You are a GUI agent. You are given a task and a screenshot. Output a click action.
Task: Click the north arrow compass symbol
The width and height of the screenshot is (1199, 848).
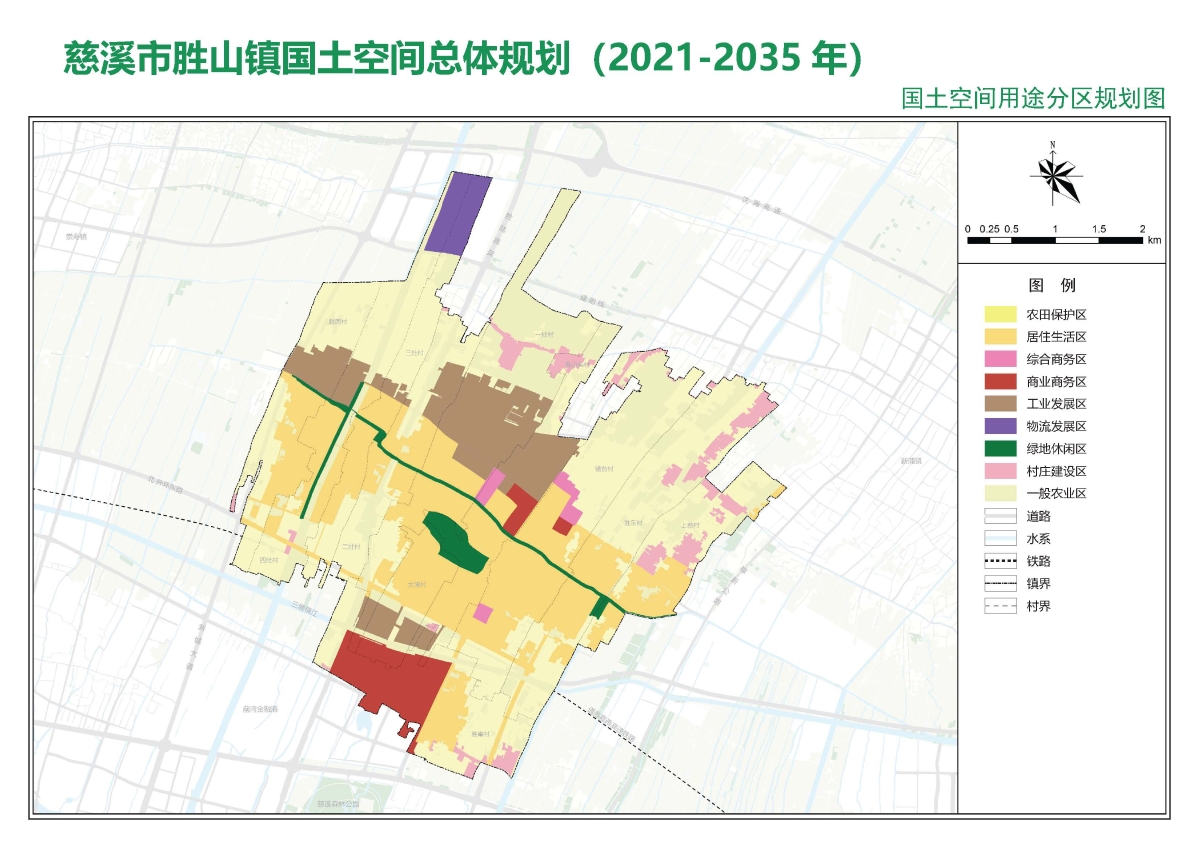coord(1056,178)
